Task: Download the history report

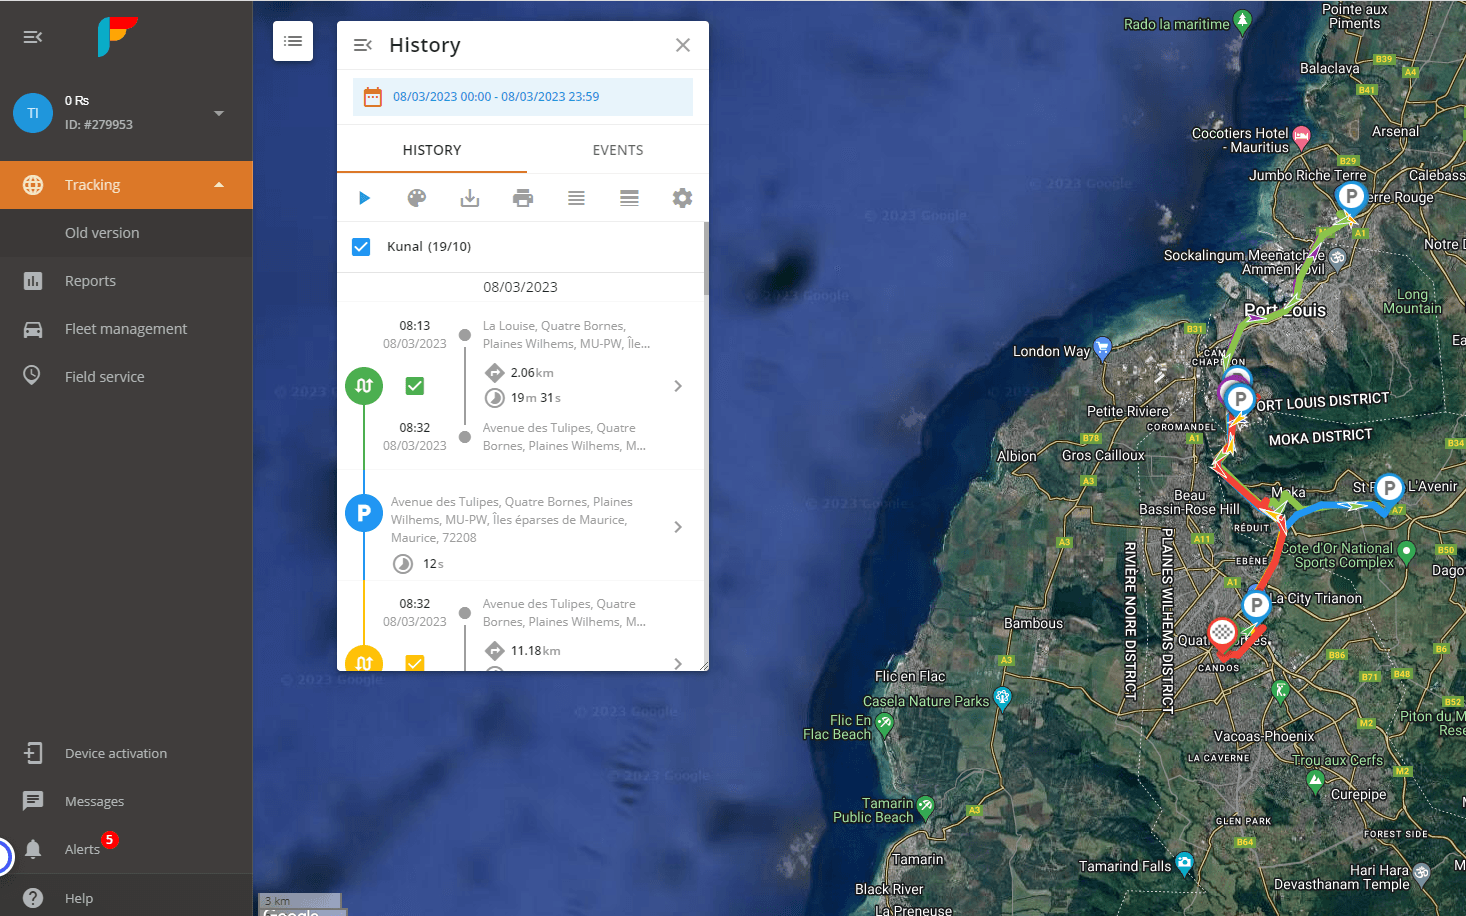Action: point(470,198)
